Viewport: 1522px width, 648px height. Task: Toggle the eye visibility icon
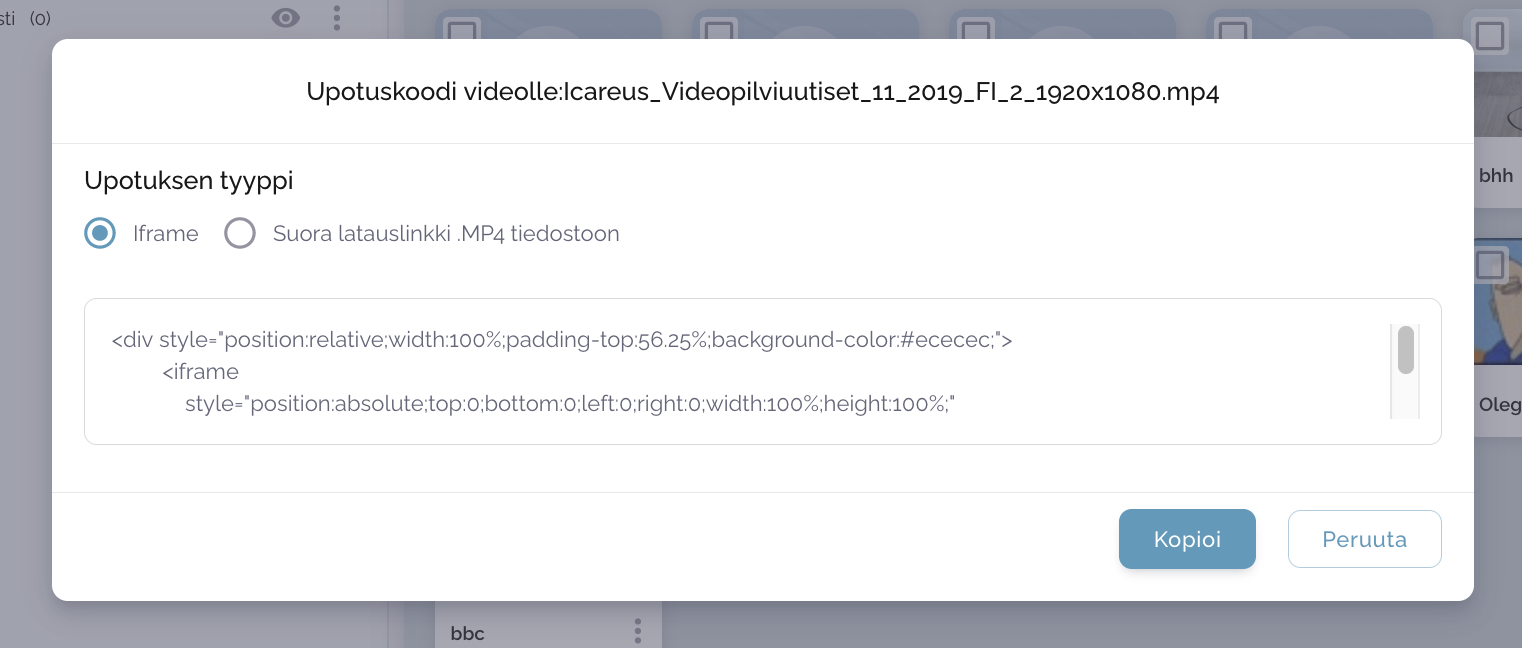point(286,17)
